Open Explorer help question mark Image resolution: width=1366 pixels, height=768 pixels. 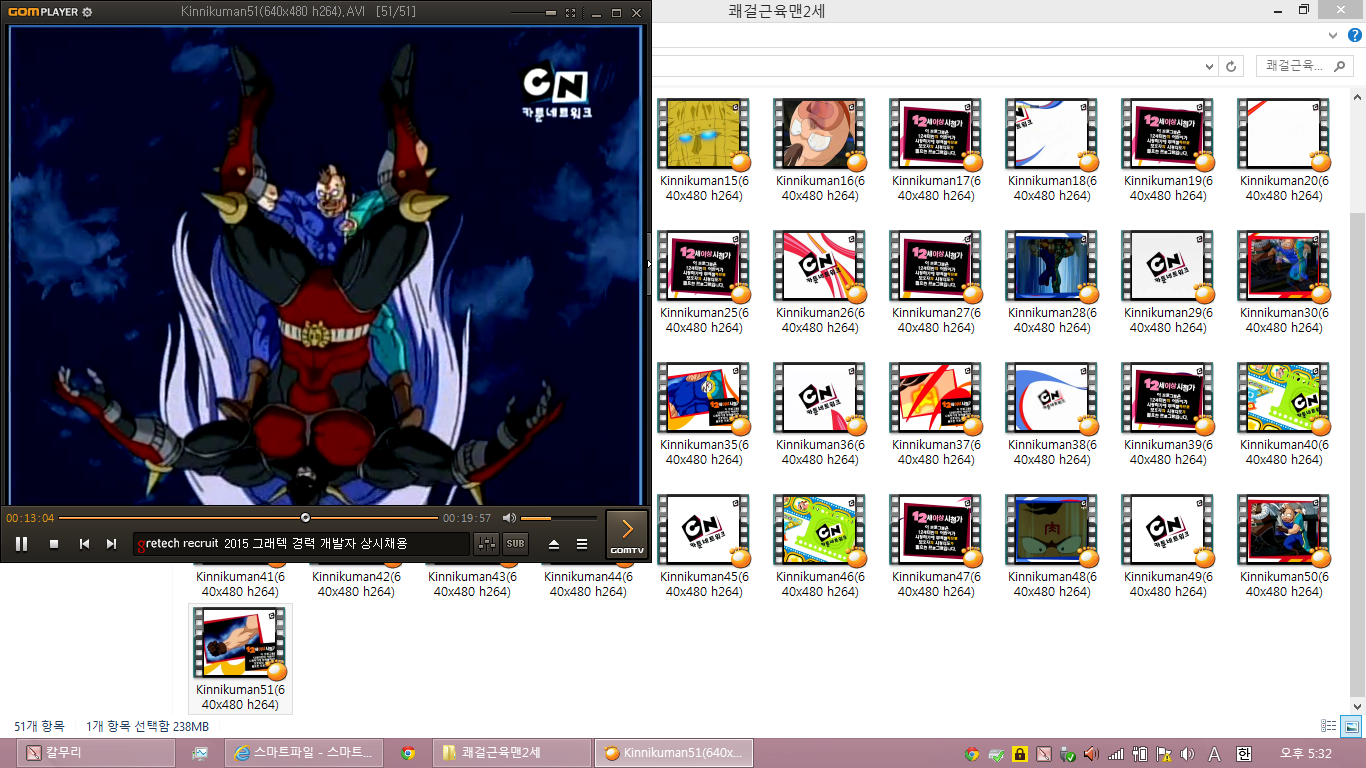(1356, 35)
